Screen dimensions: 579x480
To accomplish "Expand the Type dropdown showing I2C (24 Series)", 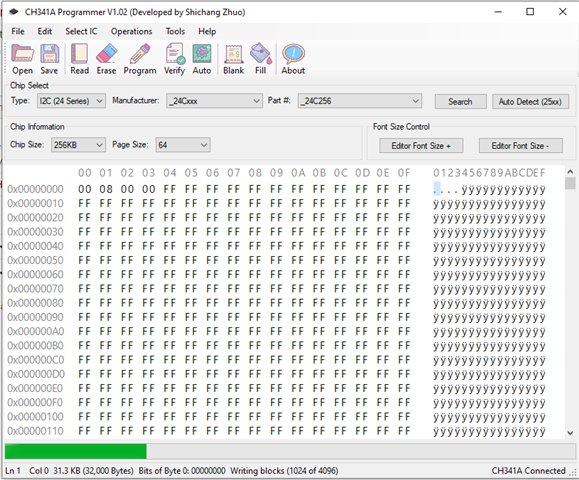I will [71, 101].
